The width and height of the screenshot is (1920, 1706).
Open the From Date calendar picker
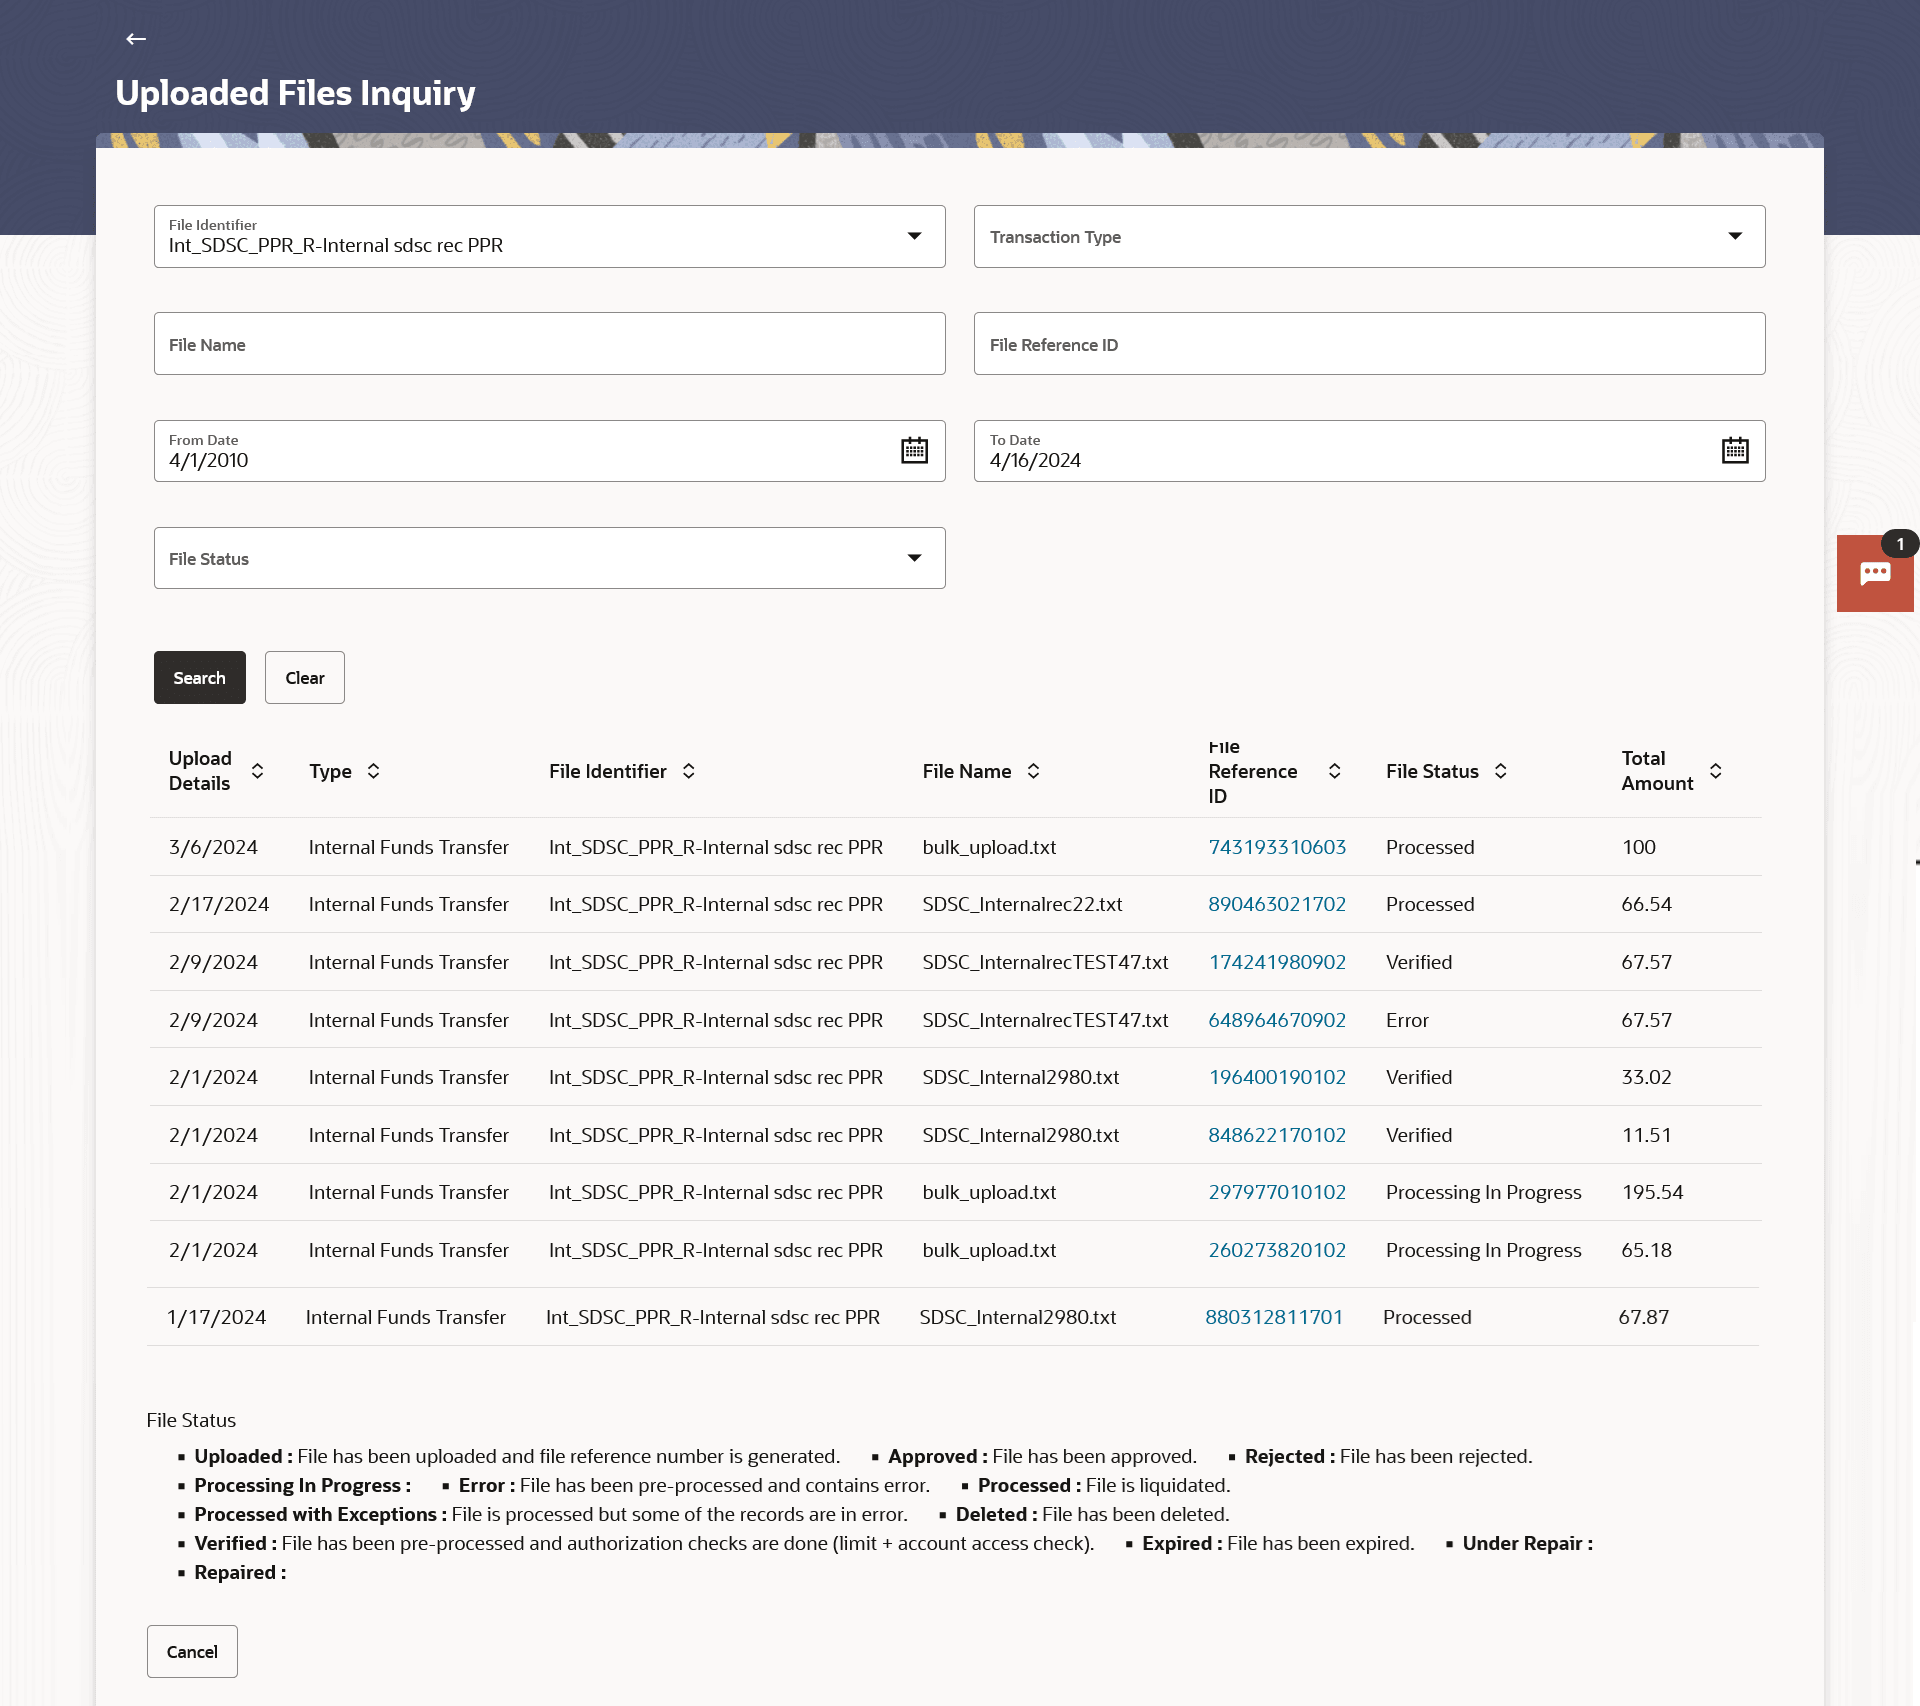pyautogui.click(x=914, y=451)
